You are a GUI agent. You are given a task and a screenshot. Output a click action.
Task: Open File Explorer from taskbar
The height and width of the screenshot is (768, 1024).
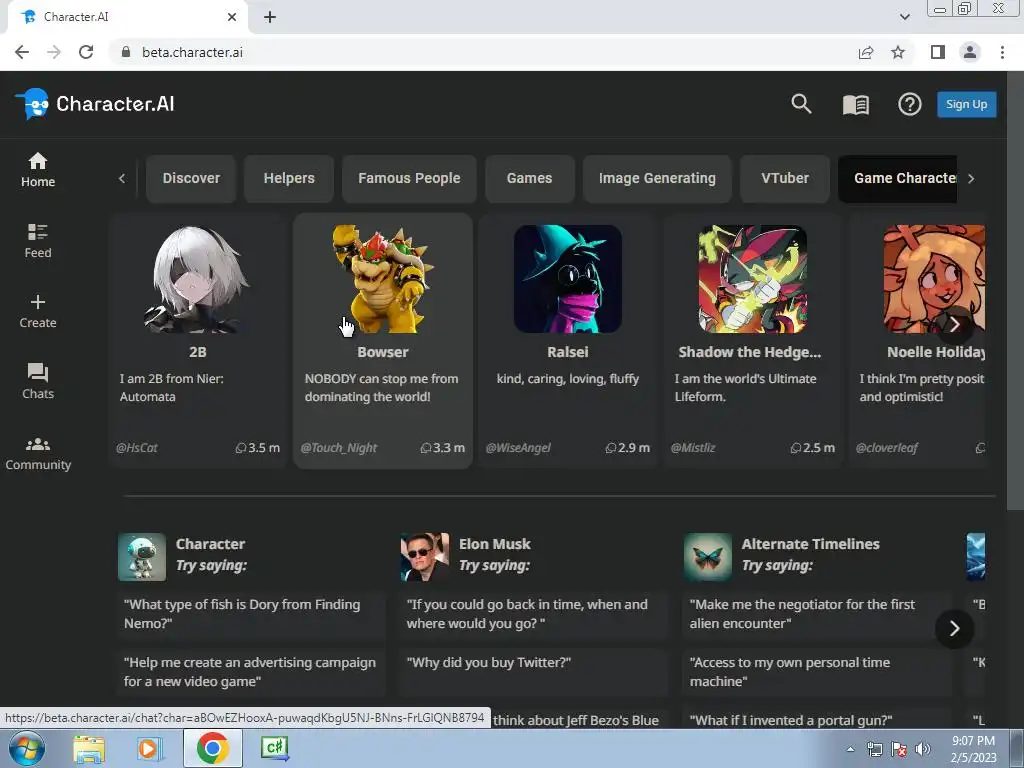pyautogui.click(x=89, y=748)
